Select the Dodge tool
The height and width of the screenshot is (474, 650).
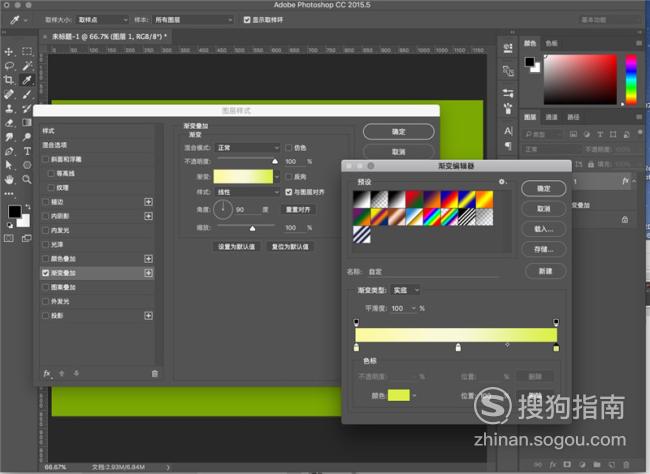coord(27,137)
